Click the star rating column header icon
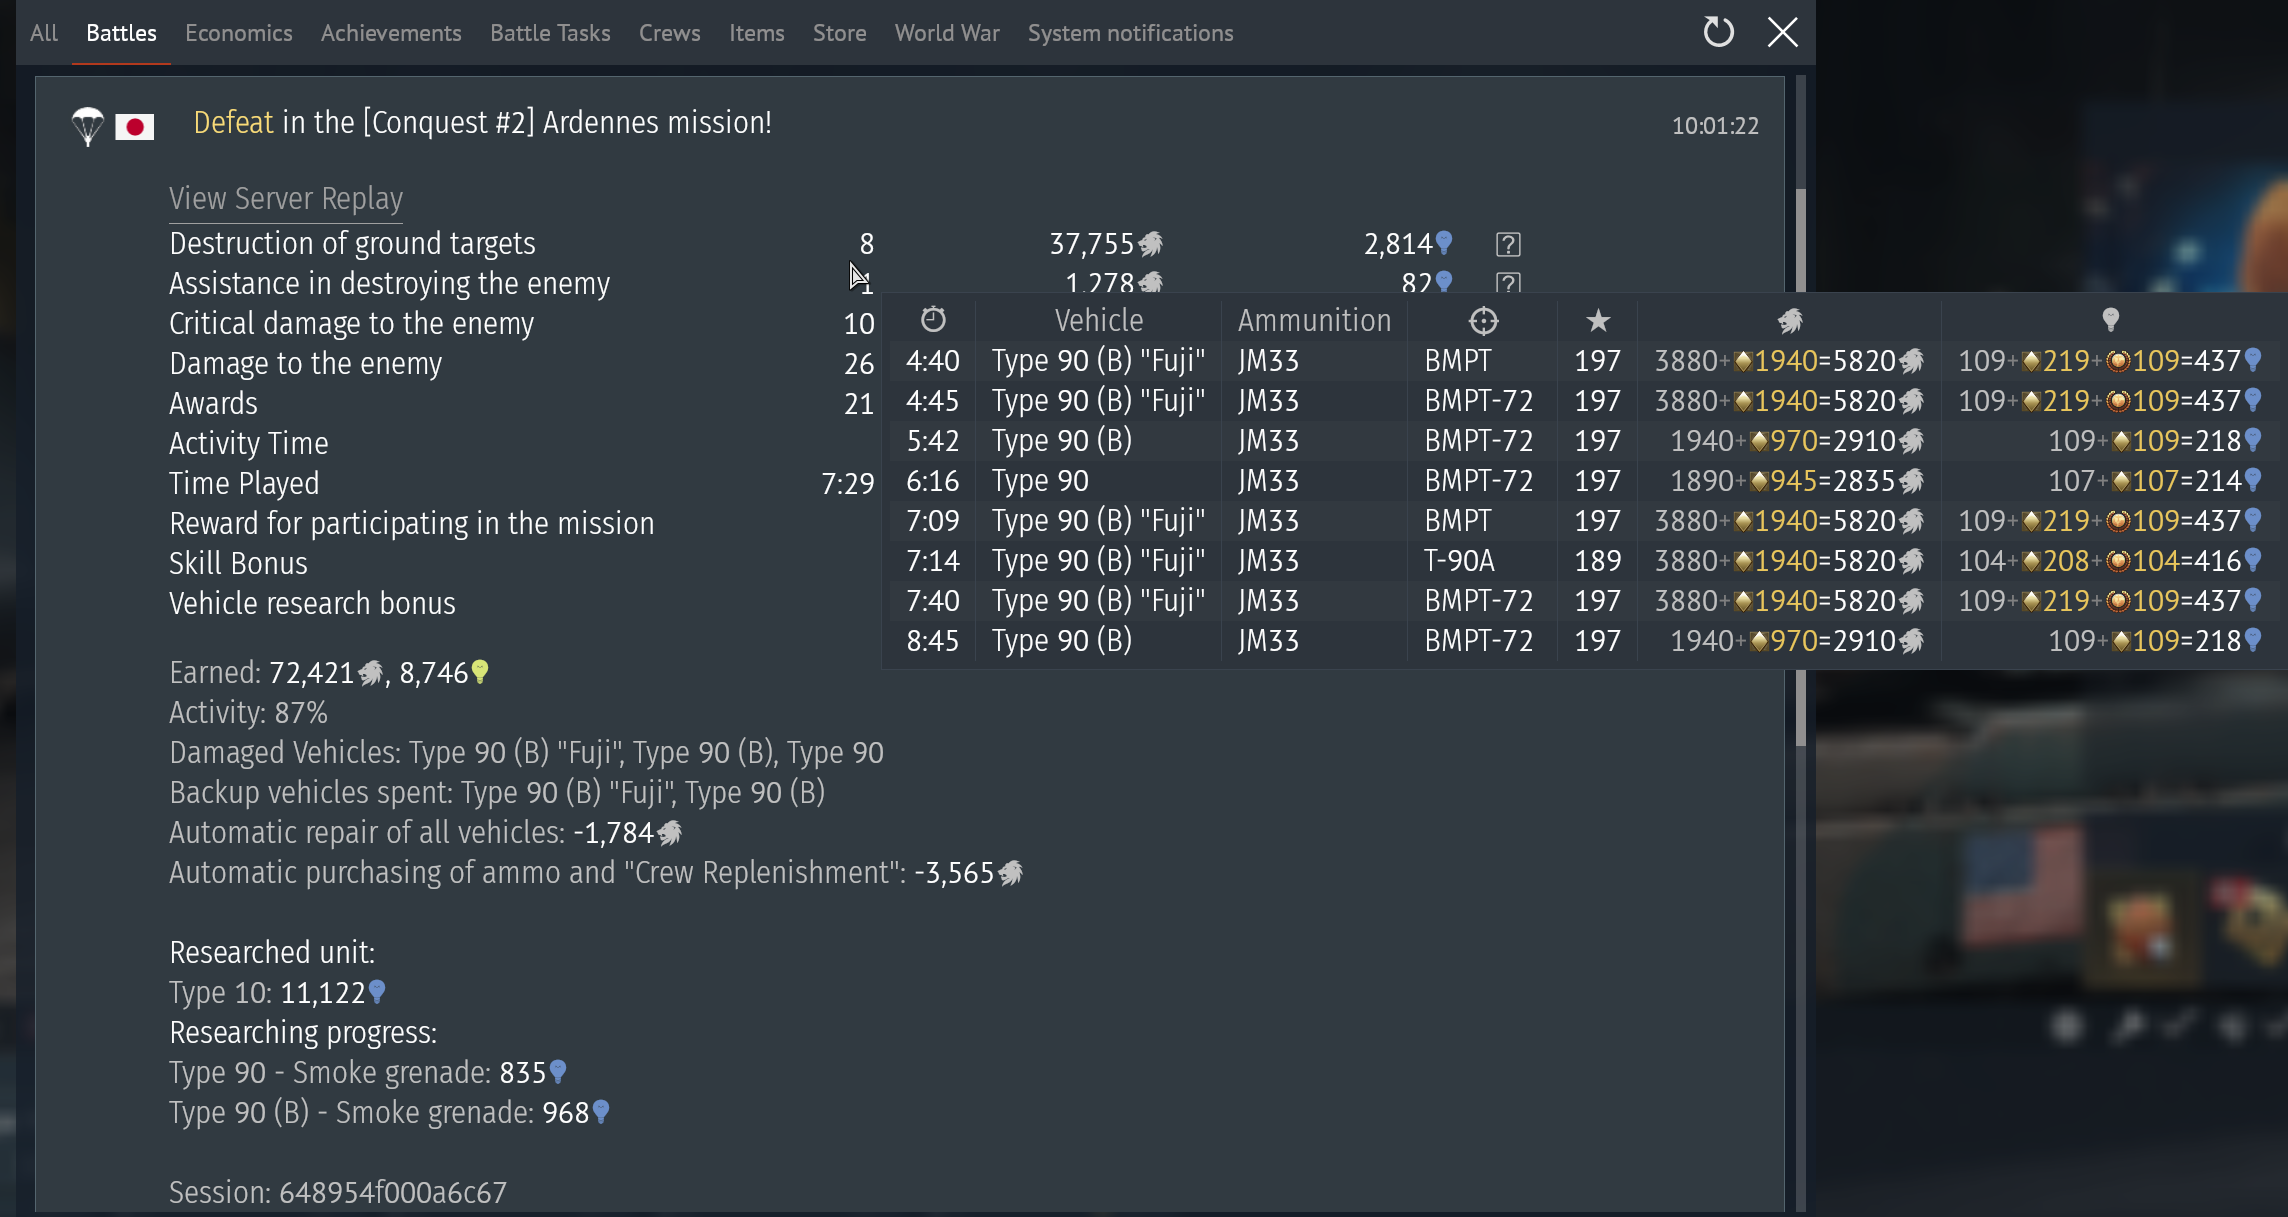Screen dimensions: 2288x1217 [x=1598, y=321]
